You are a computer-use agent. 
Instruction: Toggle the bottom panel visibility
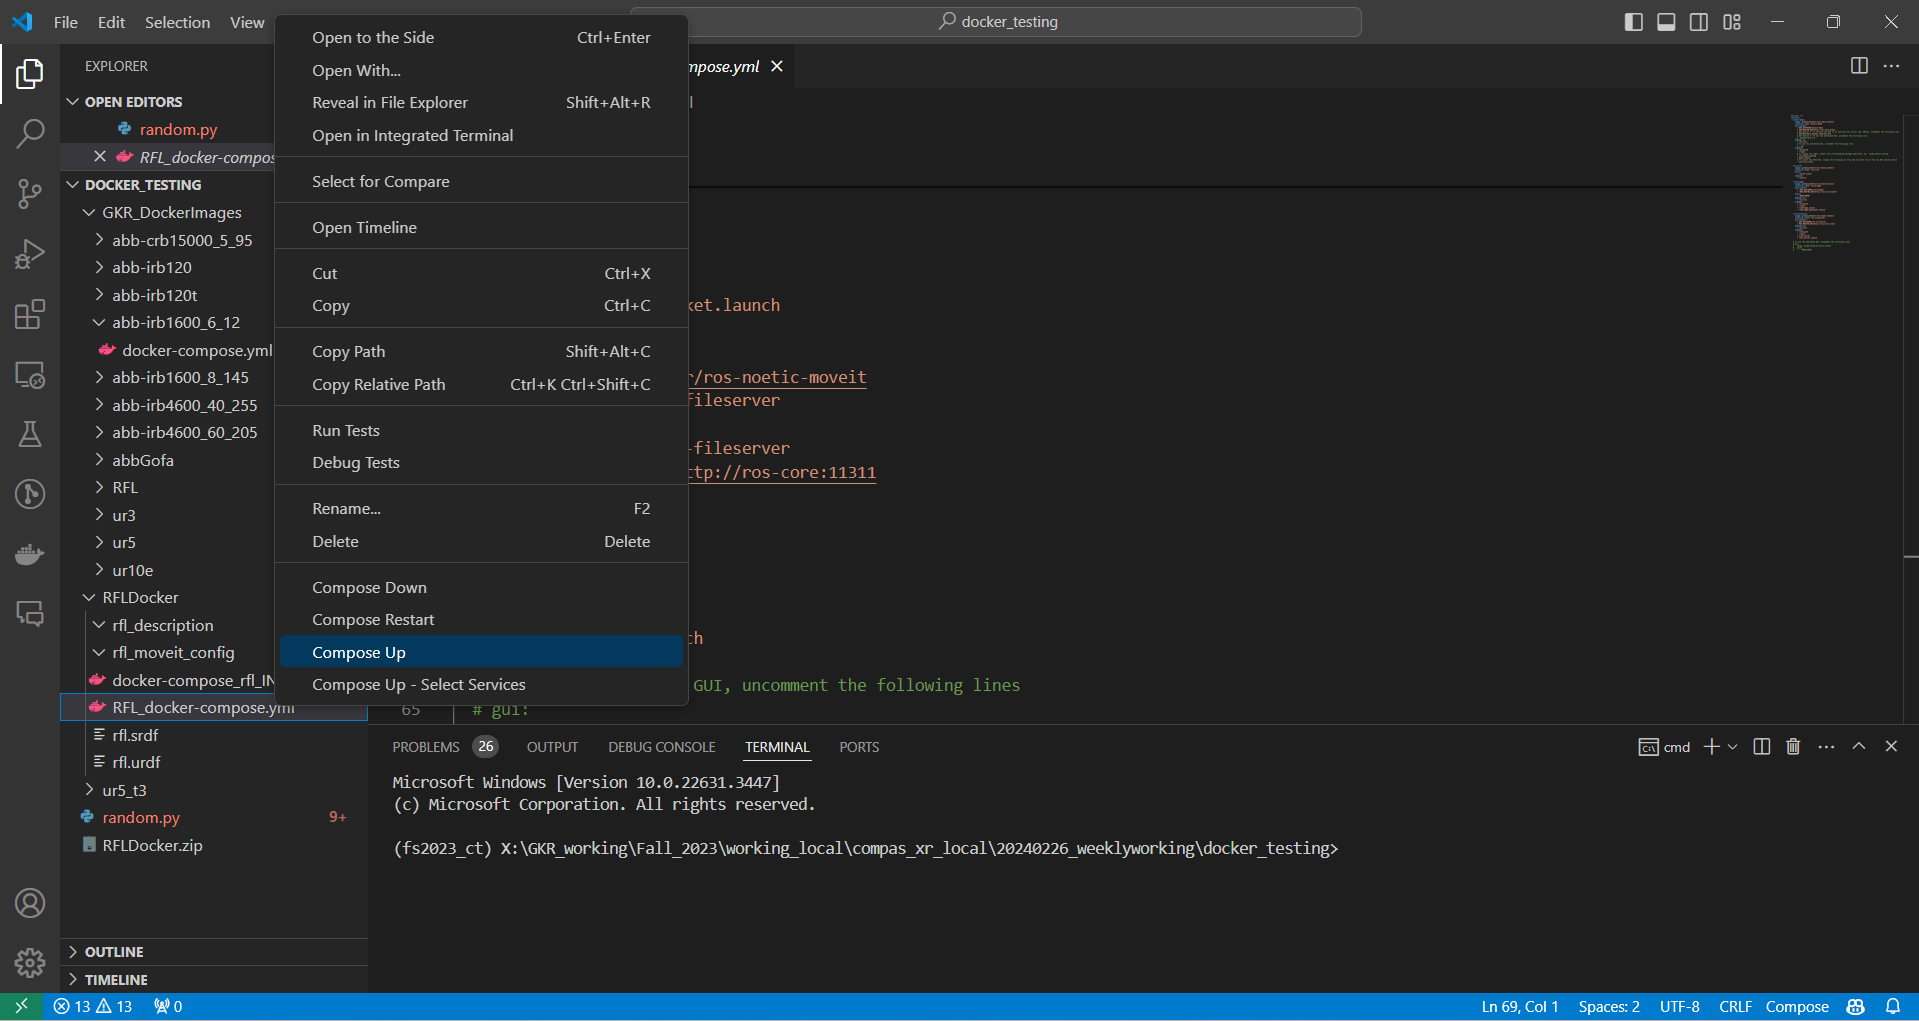[x=1665, y=21]
